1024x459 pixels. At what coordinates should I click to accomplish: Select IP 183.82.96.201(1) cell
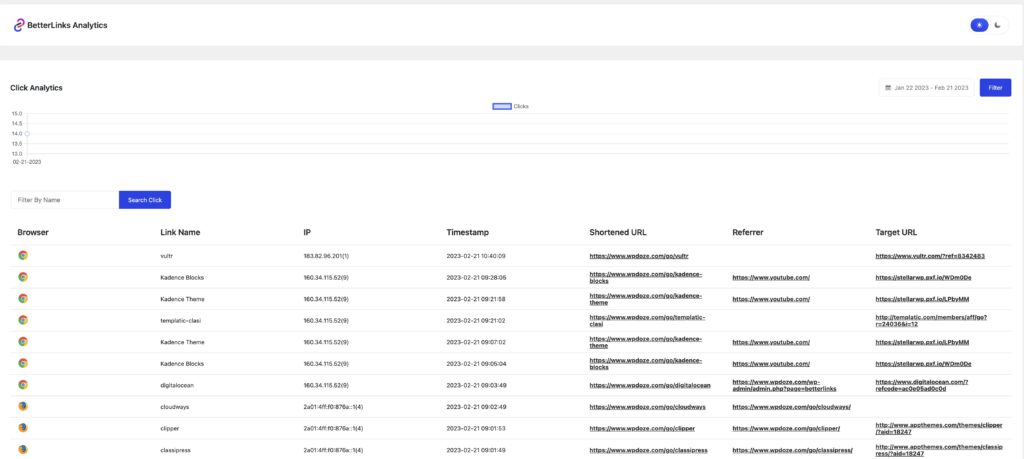tap(326, 256)
